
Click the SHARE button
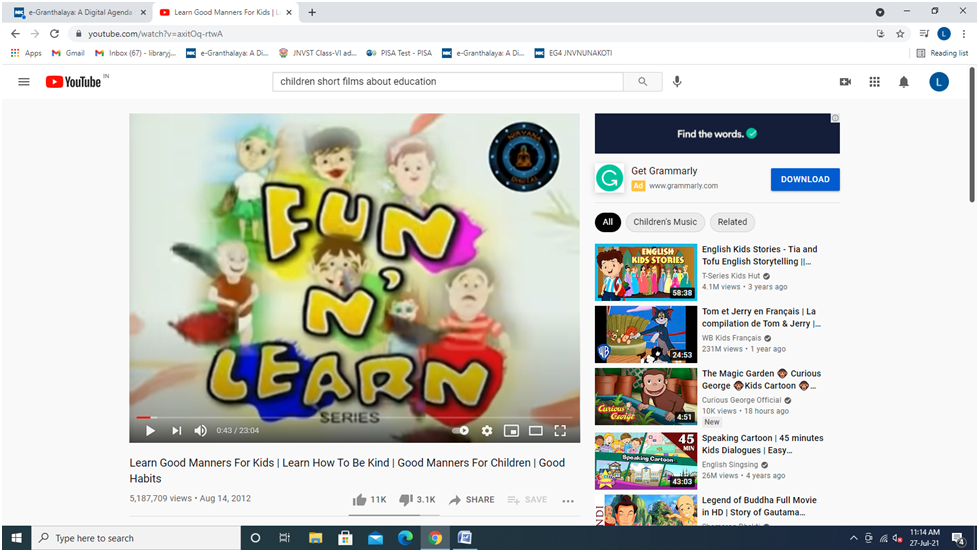click(471, 500)
